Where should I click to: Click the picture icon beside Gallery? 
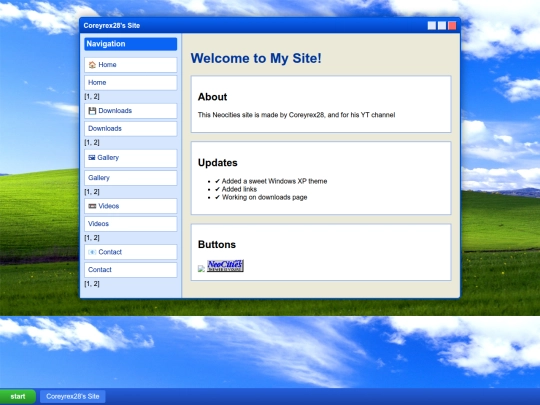(x=92, y=157)
